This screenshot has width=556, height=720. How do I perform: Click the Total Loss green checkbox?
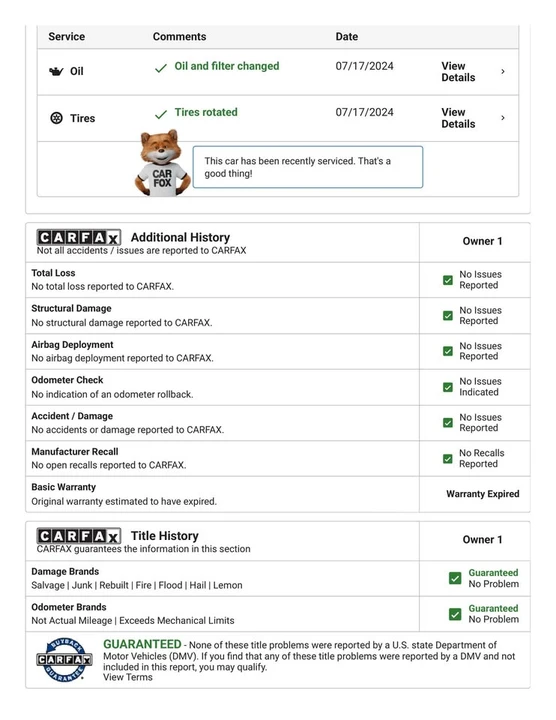coord(448,280)
